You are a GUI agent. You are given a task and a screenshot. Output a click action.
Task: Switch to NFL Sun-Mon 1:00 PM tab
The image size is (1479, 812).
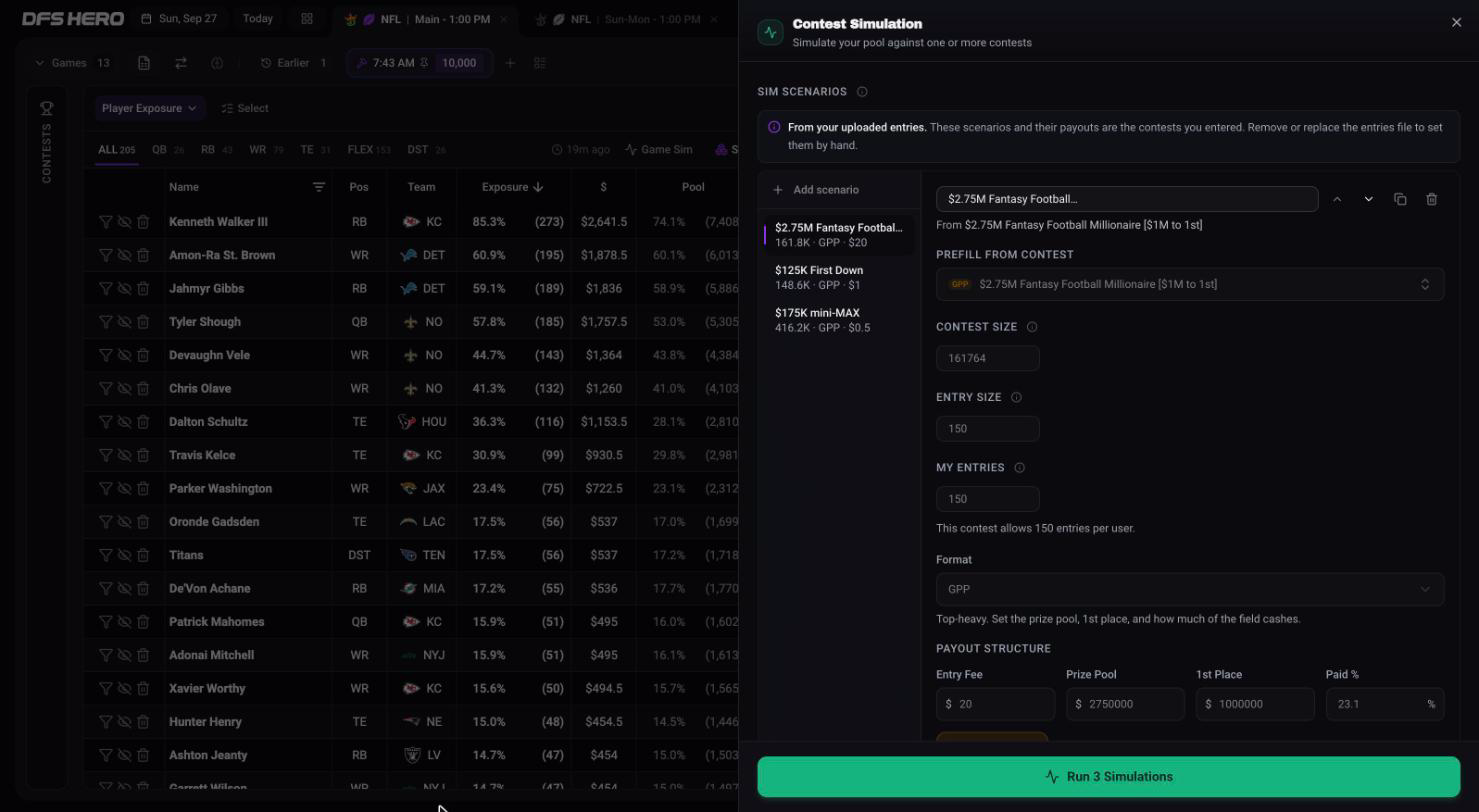[x=627, y=20]
